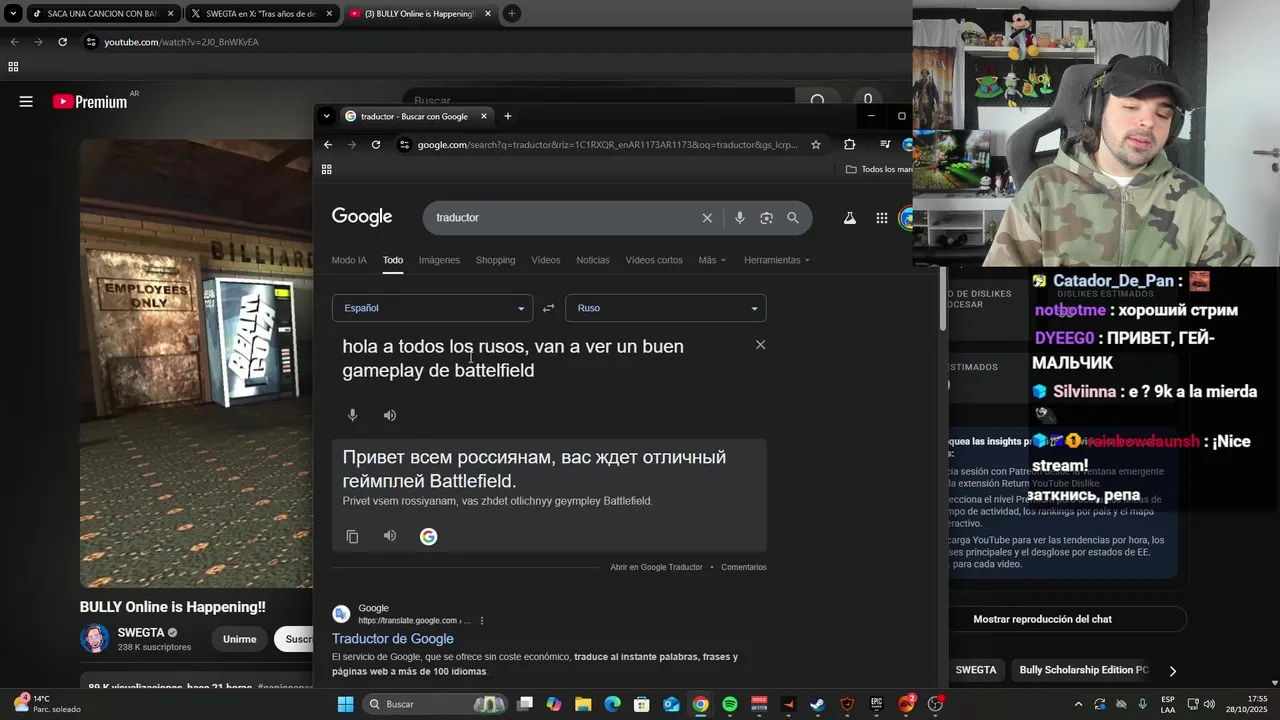Select Bully Scholarship Edition chip

(1084, 670)
